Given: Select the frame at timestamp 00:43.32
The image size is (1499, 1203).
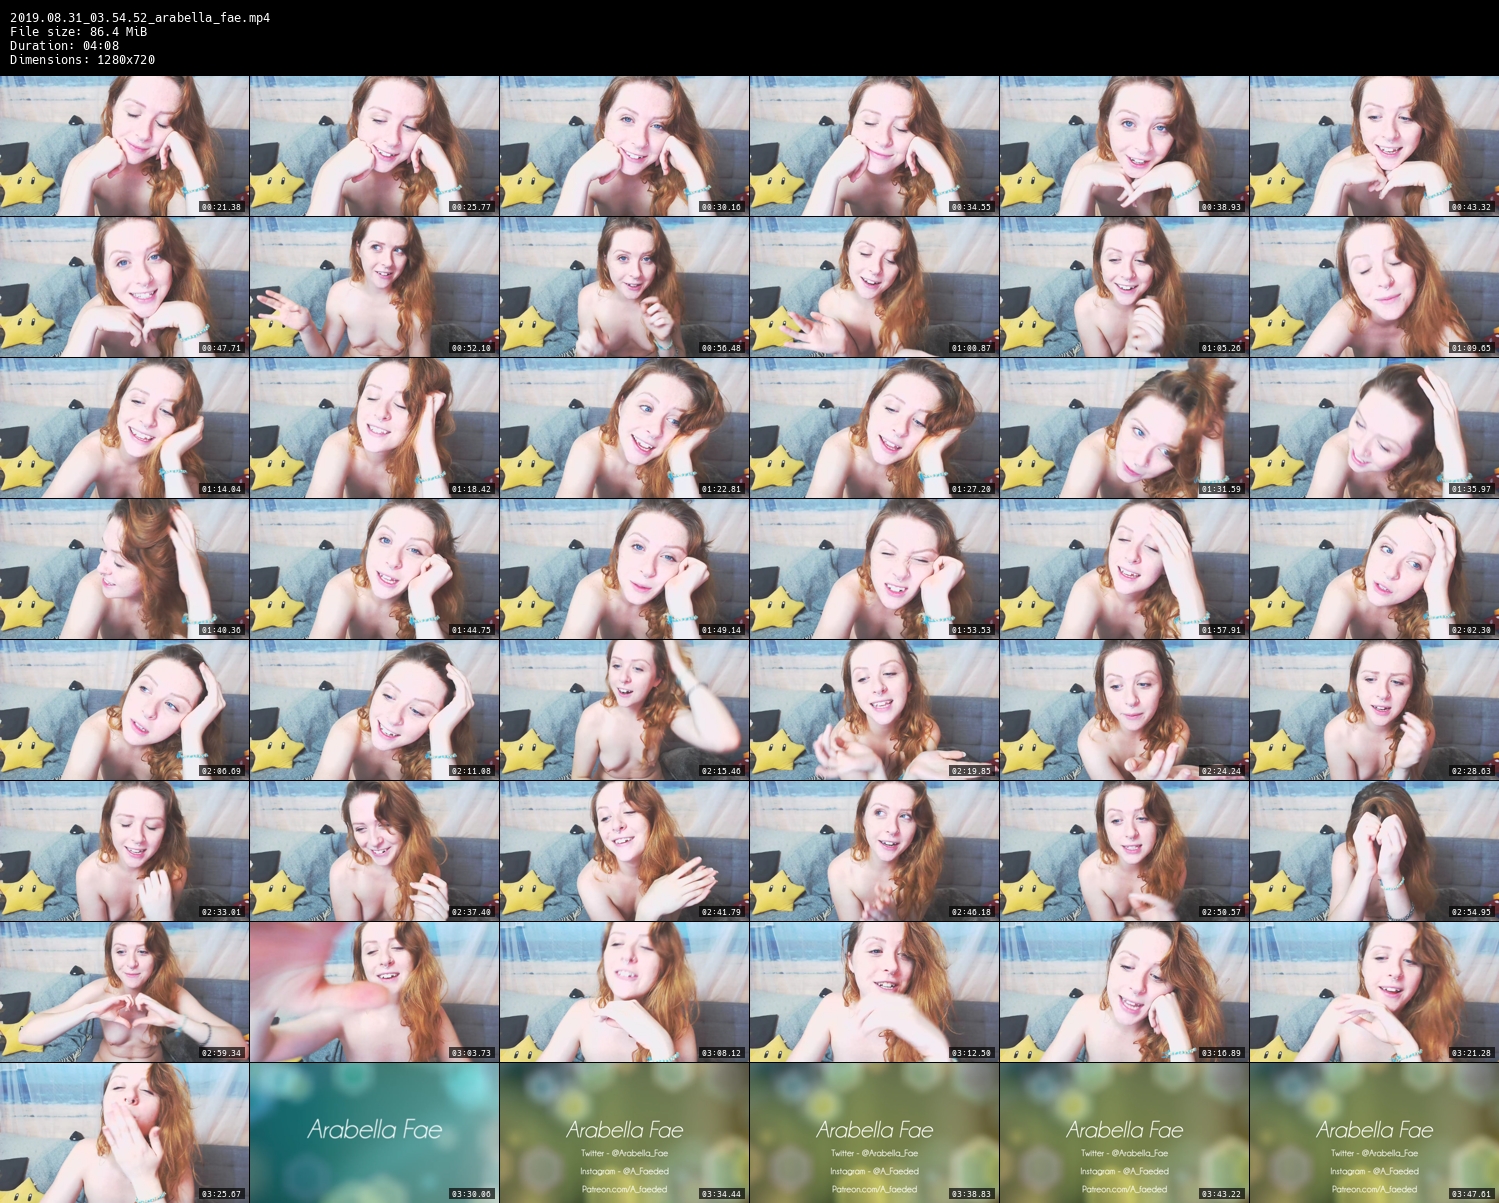Looking at the screenshot, I should 1374,146.
